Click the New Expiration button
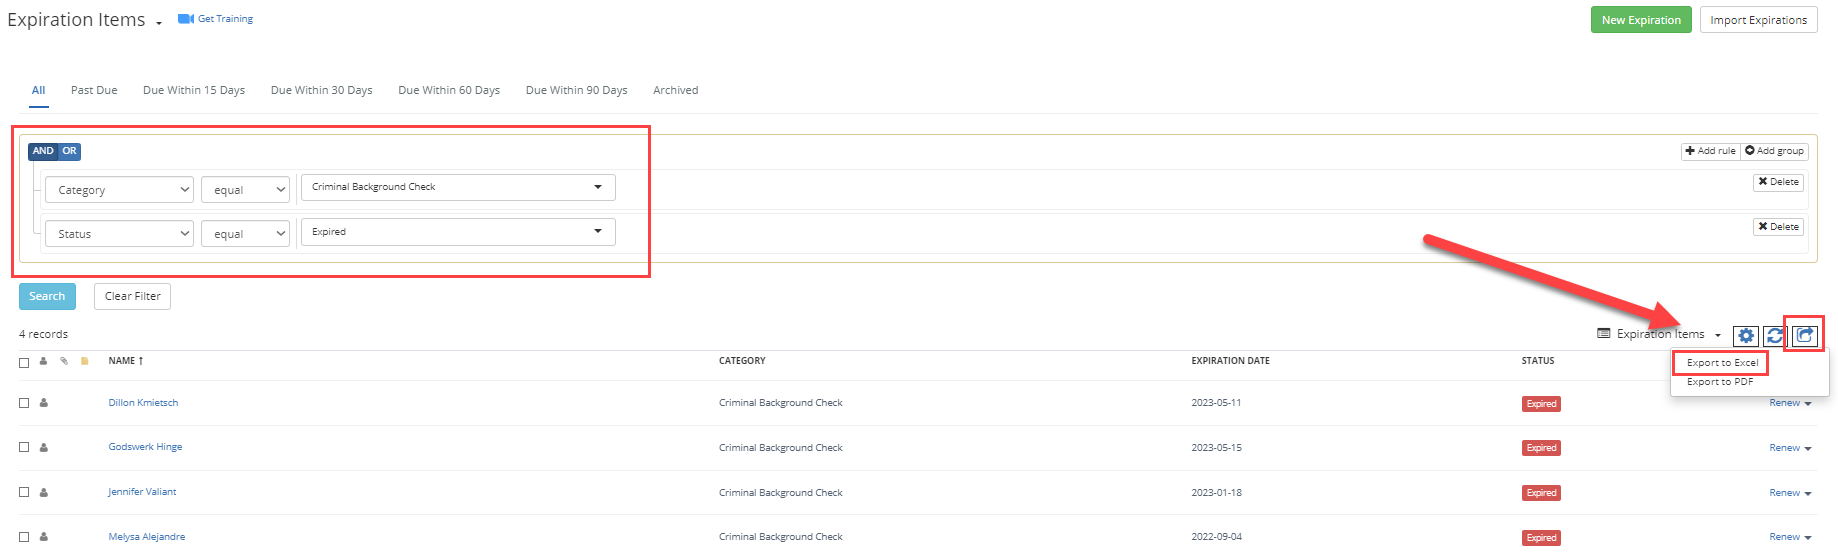This screenshot has height=556, width=1838. 1641,20
